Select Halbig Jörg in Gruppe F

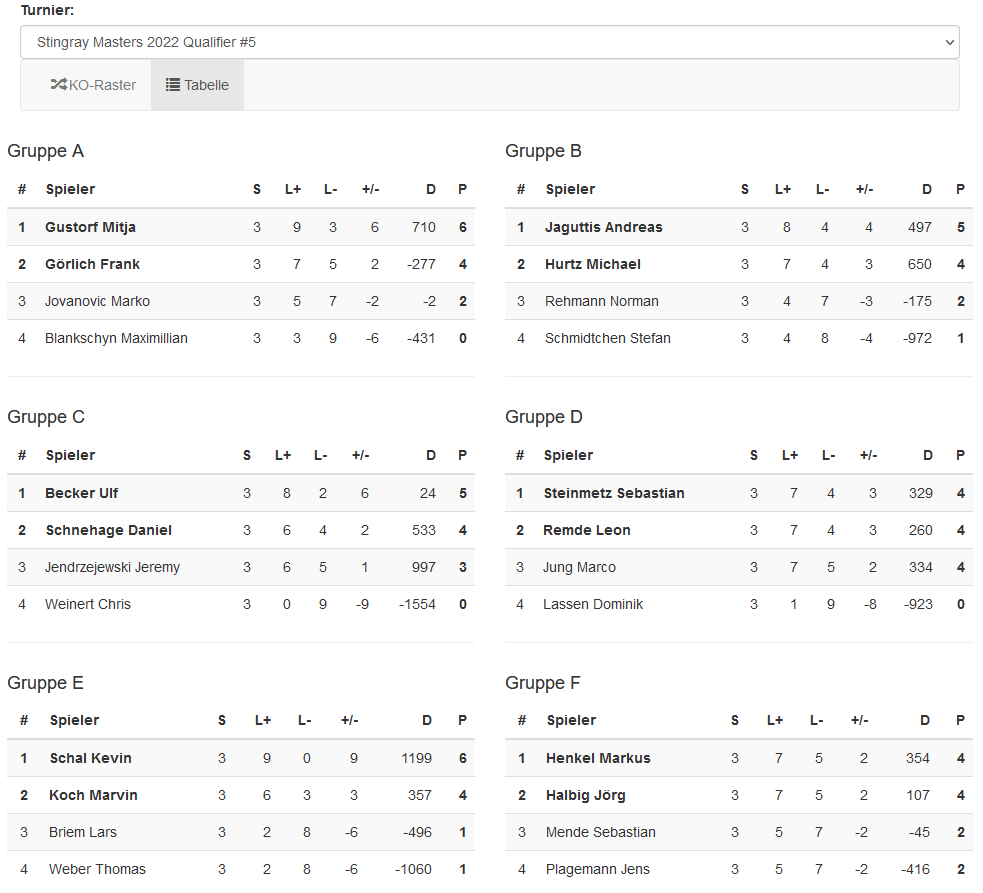click(x=586, y=795)
